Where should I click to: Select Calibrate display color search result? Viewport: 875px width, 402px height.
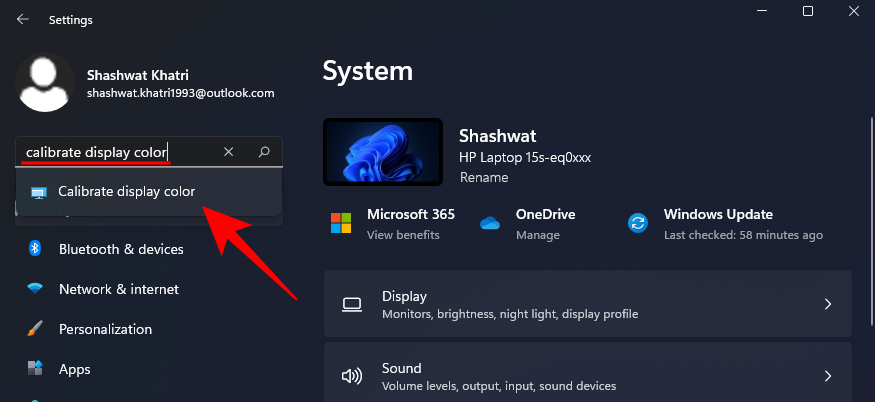(126, 191)
